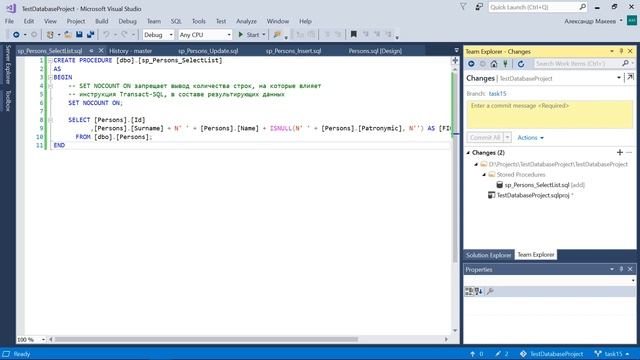Click the Team Explorer Home icon
The image size is (640, 360).
[494, 64]
